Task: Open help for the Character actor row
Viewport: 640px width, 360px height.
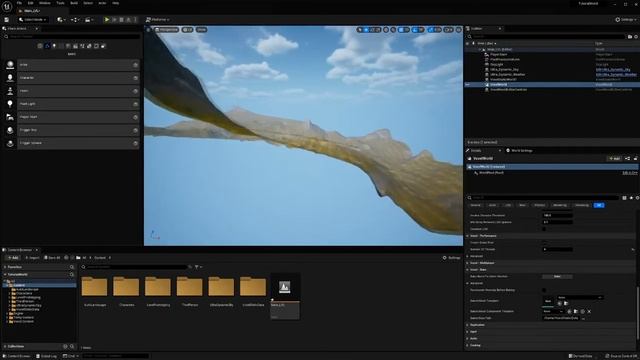Action: coord(135,78)
